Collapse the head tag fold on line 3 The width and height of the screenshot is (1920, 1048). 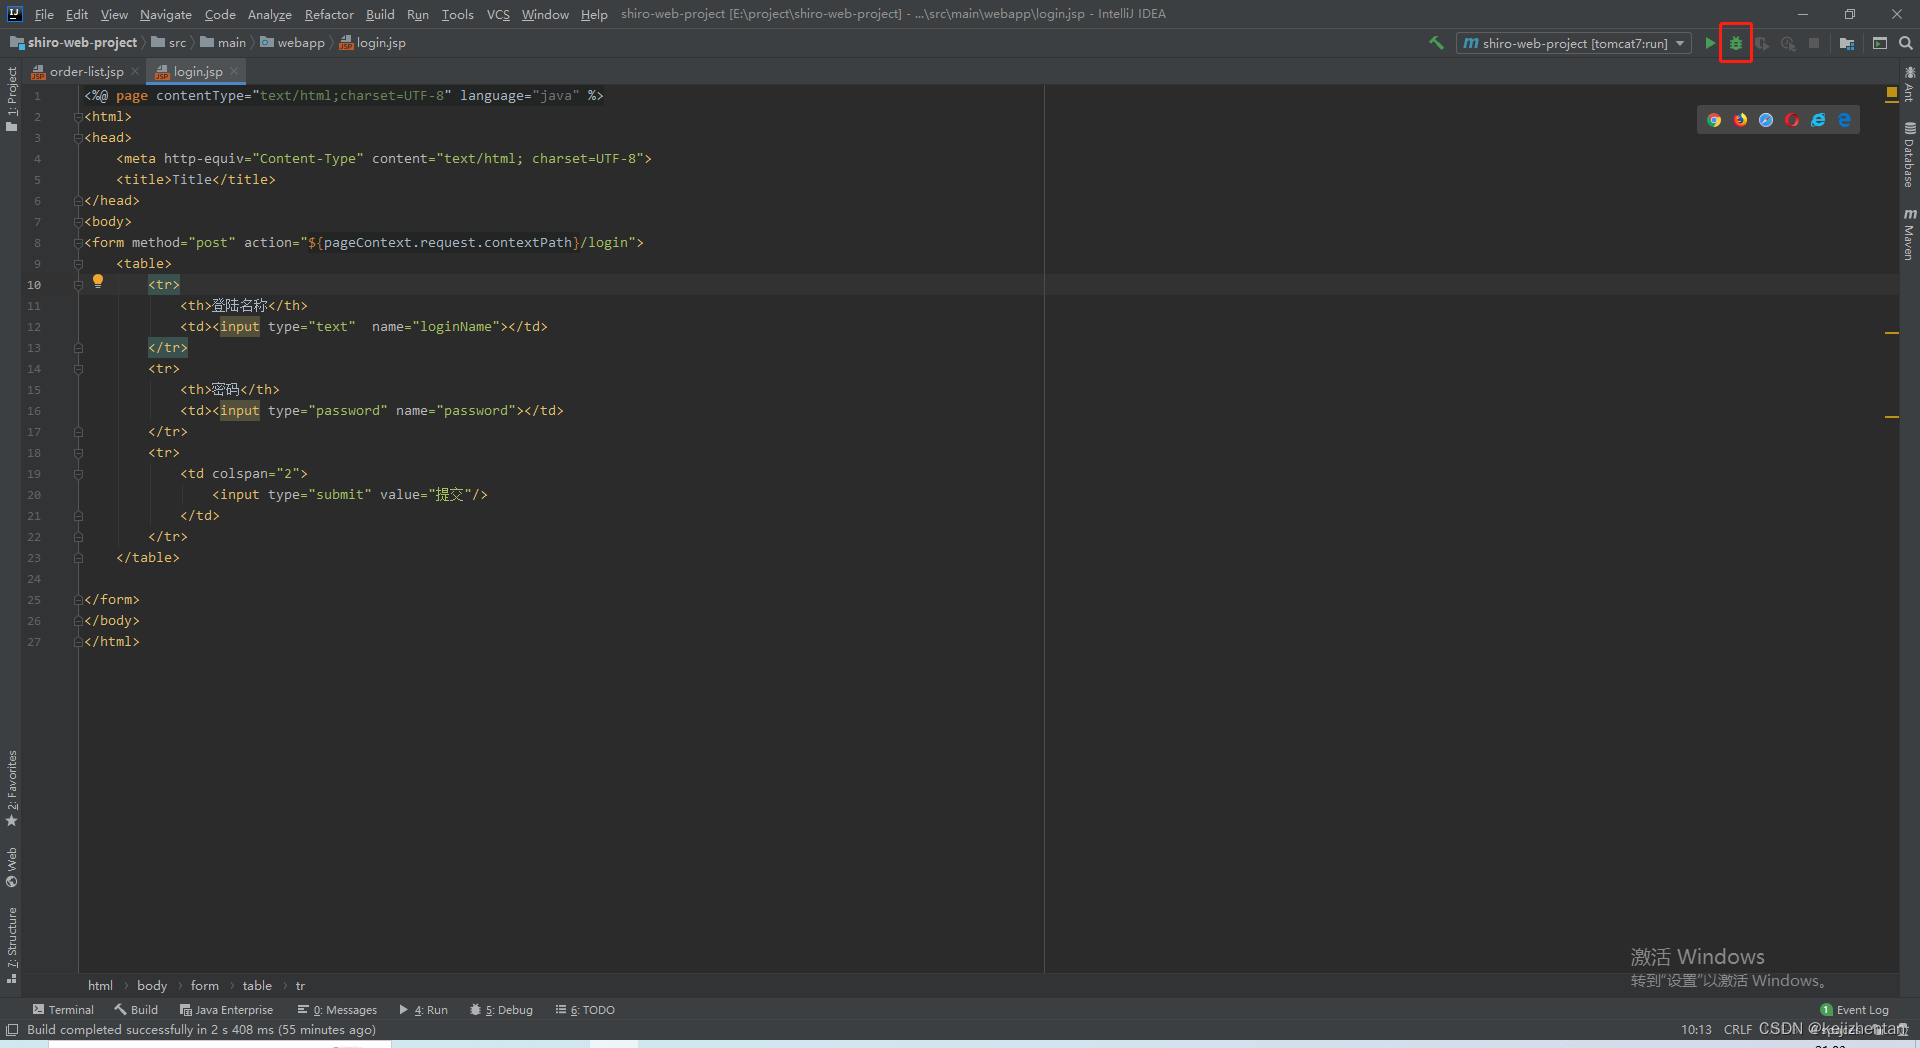[x=78, y=138]
